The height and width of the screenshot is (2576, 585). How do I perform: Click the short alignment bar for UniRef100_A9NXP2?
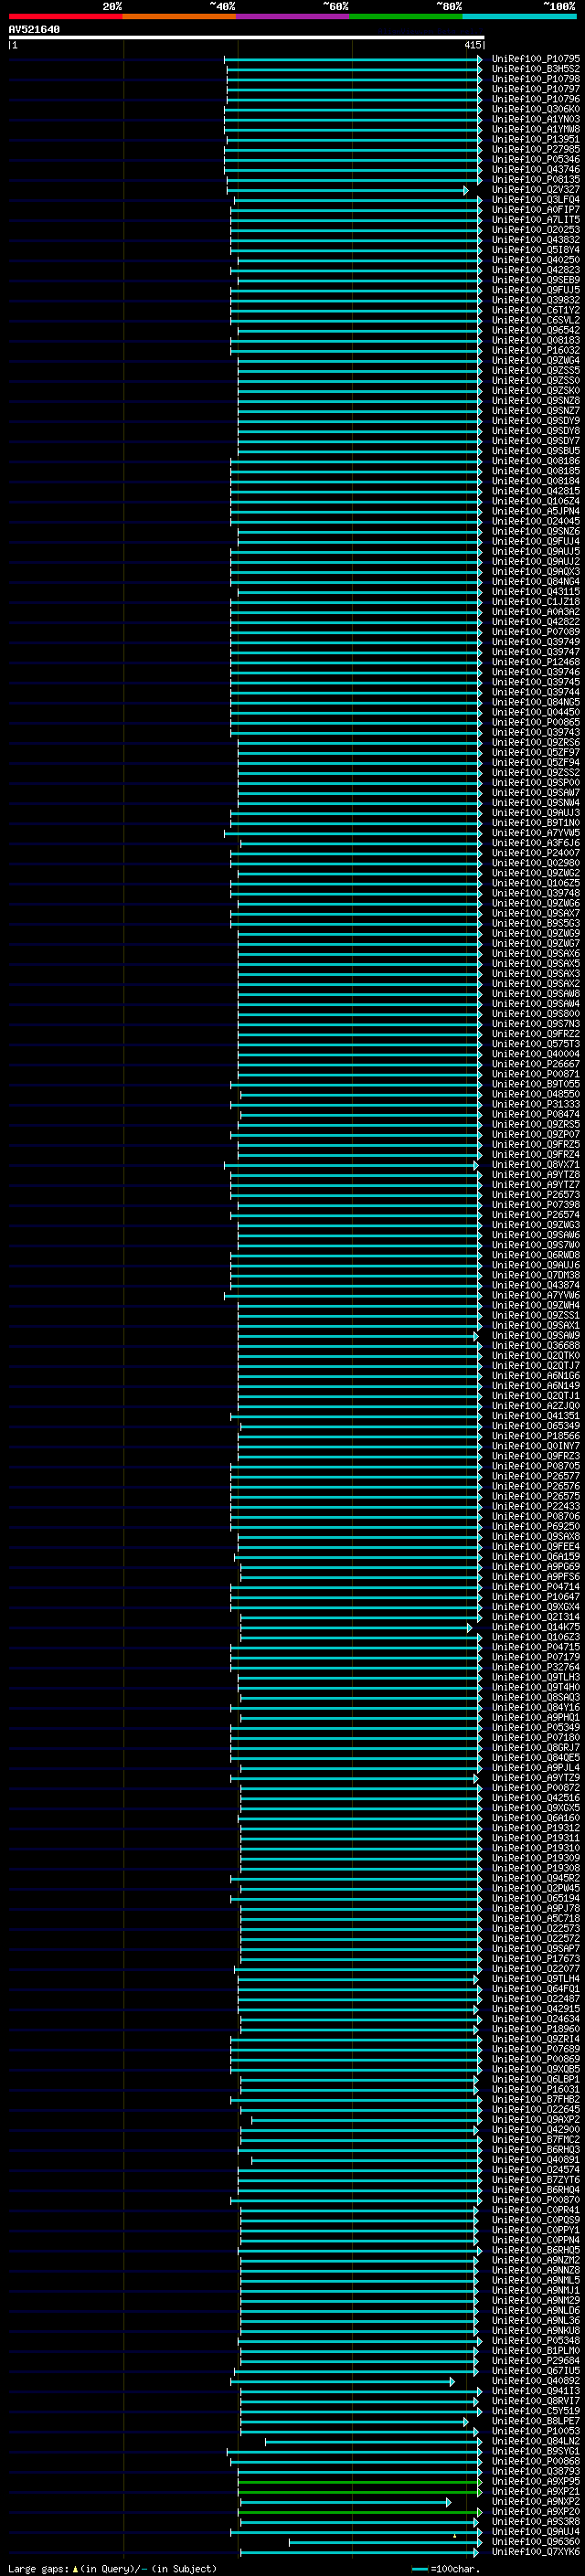345,2501
